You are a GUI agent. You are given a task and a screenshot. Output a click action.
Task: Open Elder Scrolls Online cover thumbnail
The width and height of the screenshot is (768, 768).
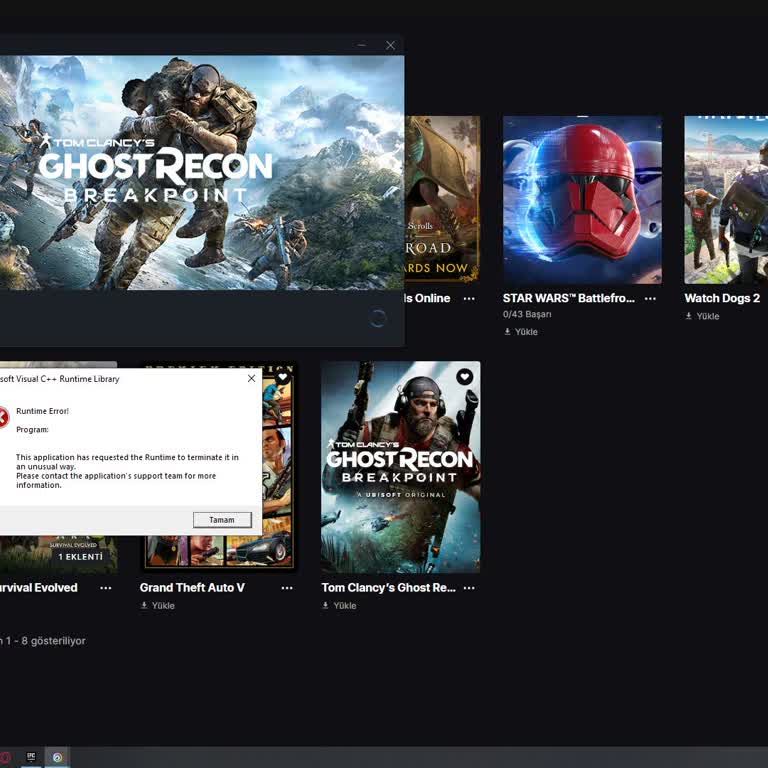point(442,200)
